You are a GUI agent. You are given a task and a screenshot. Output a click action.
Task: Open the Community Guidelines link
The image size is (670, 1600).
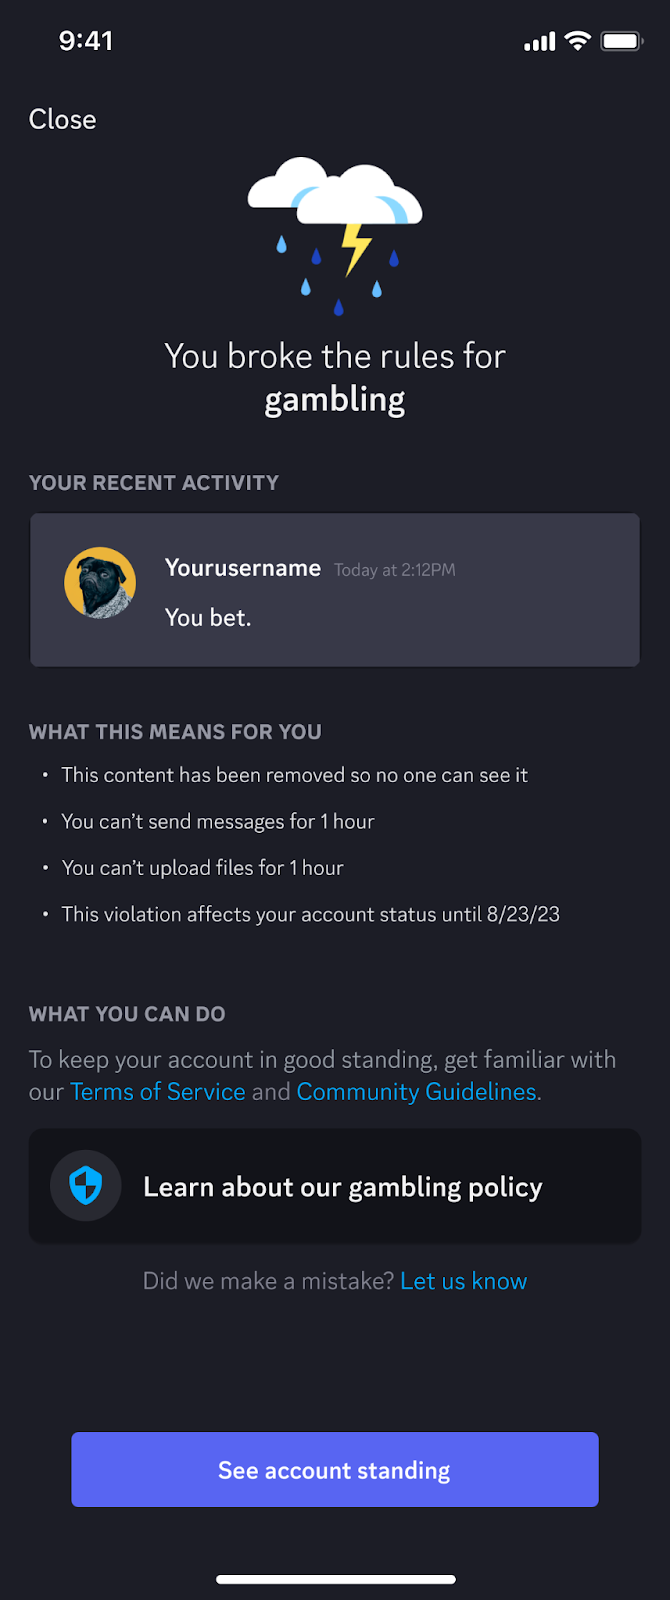point(417,1091)
